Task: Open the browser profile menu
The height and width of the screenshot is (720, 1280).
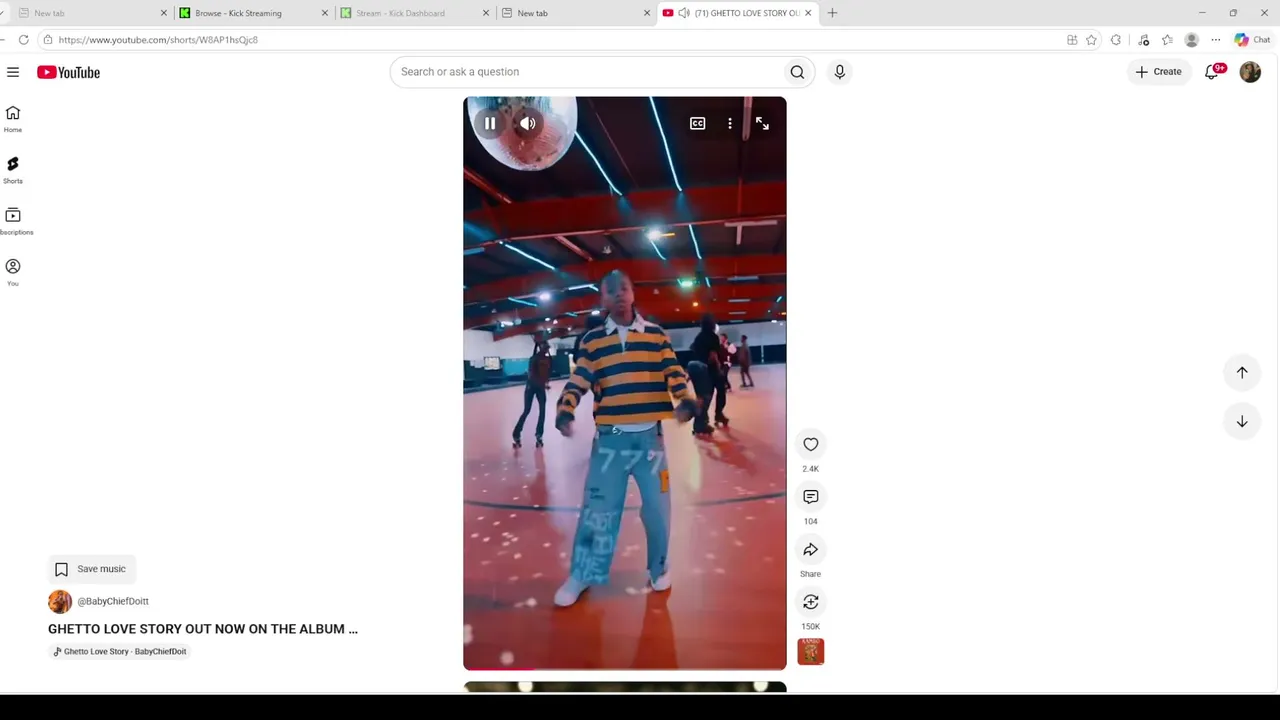Action: (1191, 40)
